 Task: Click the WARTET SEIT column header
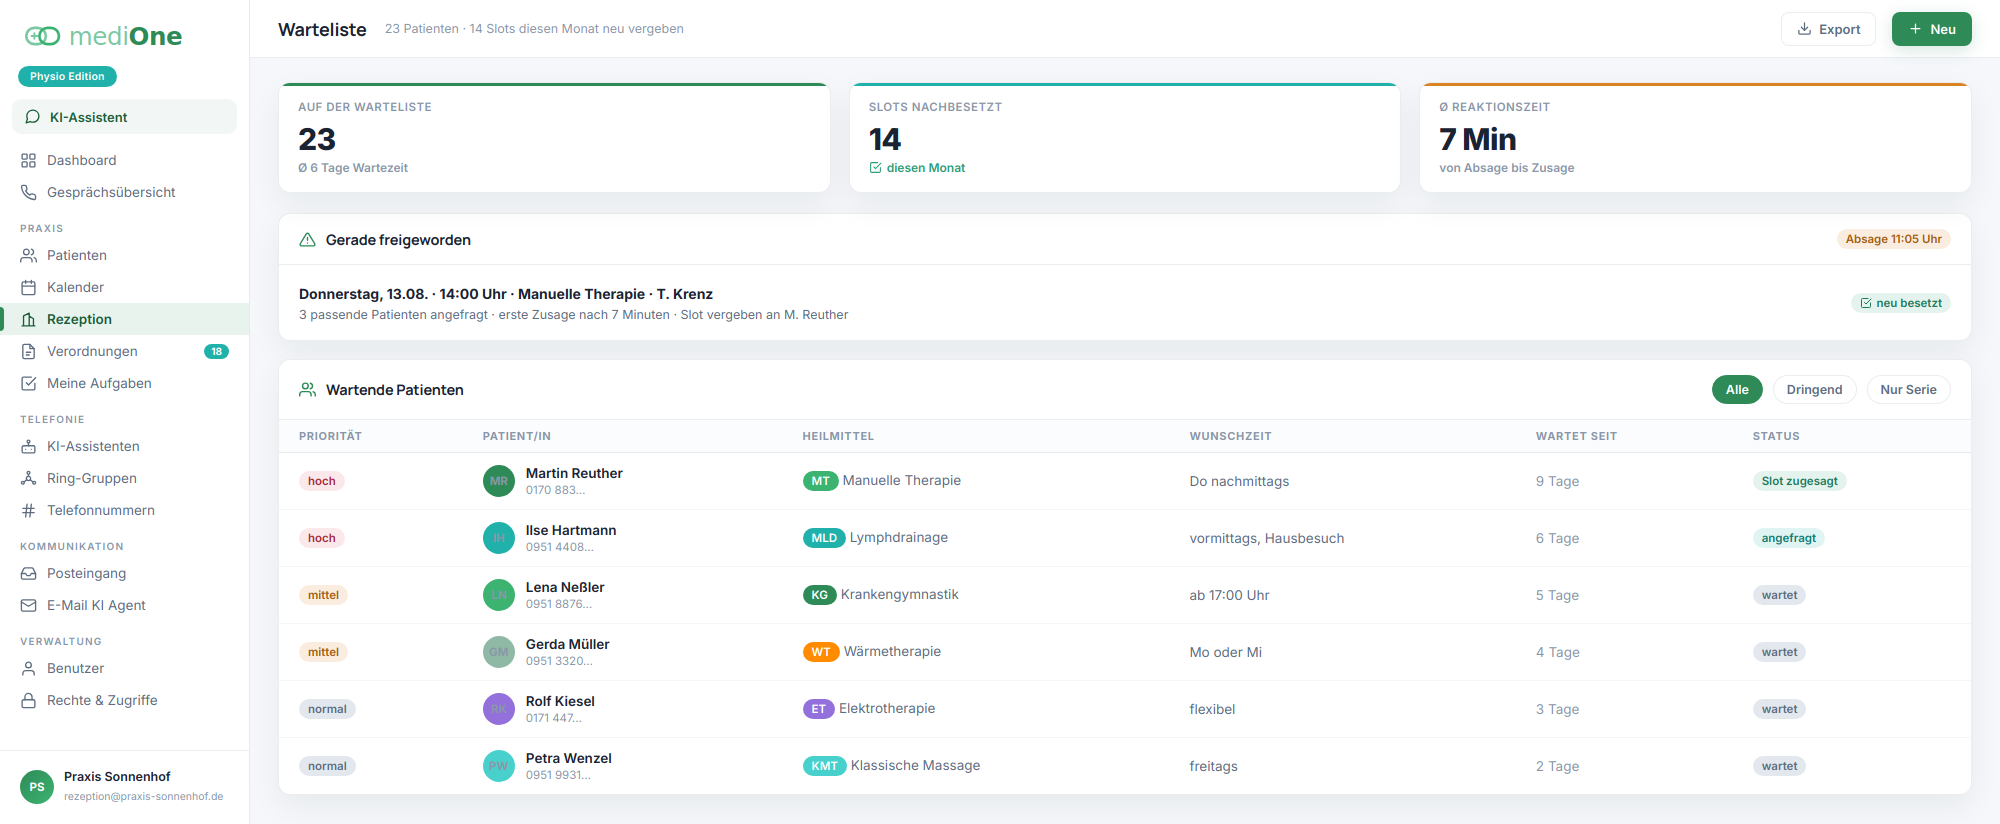point(1576,436)
